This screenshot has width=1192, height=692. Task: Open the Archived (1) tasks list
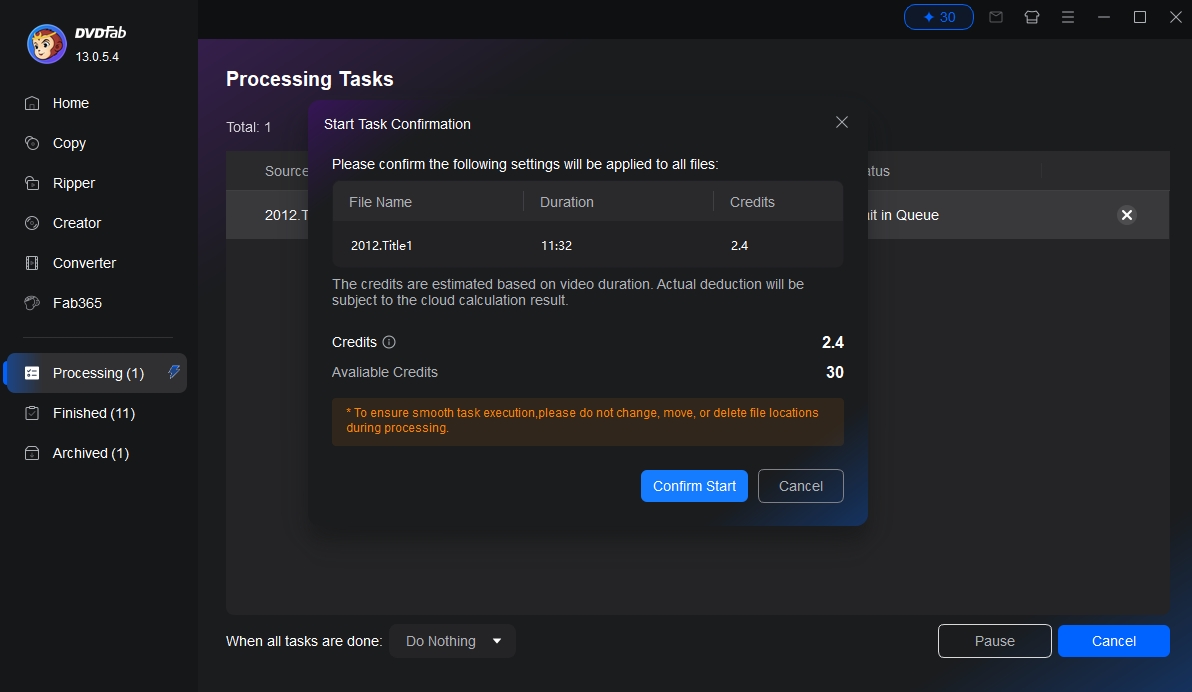coord(90,453)
